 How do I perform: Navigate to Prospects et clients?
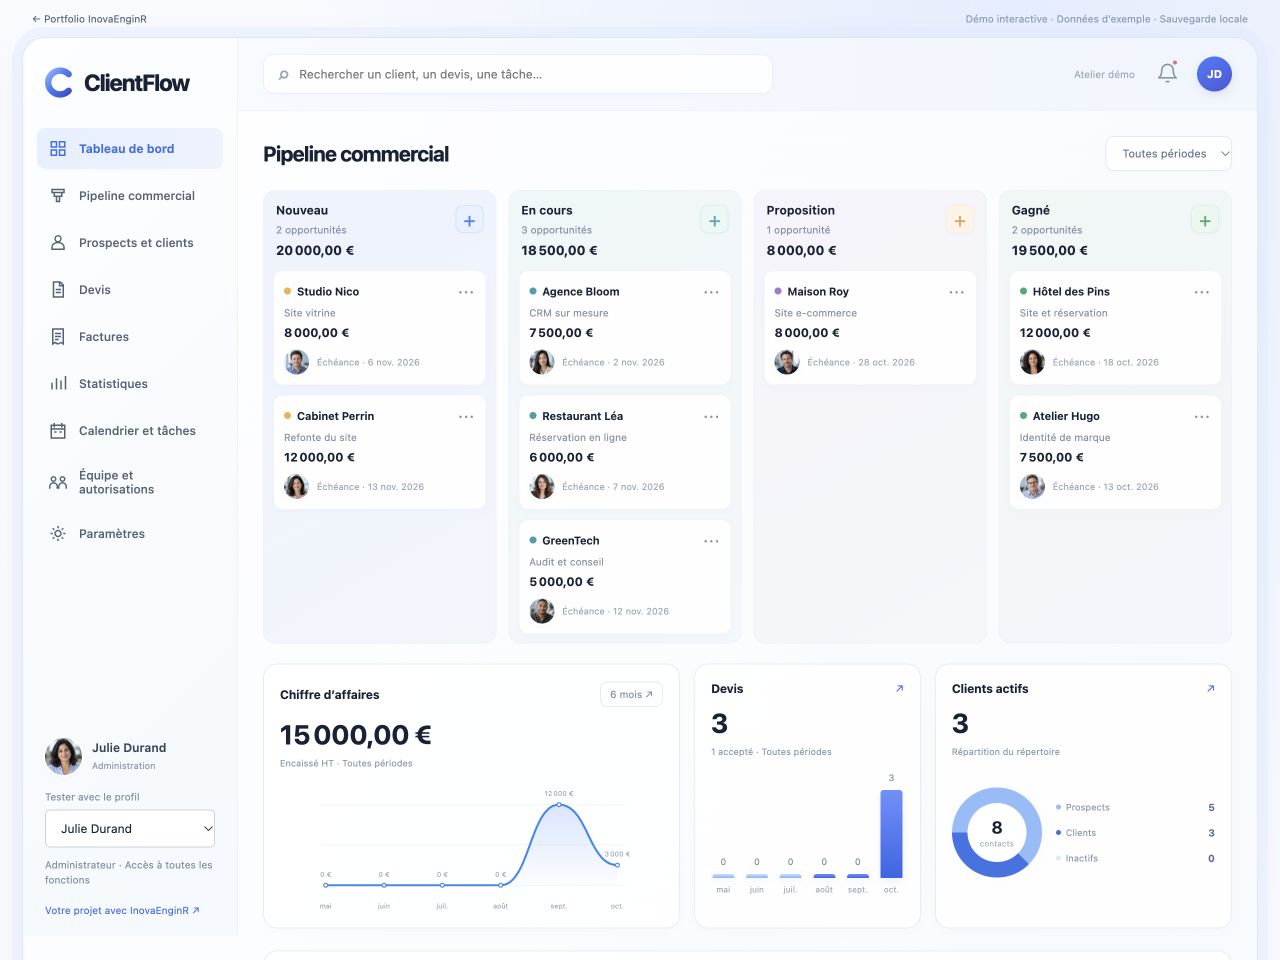coord(130,243)
